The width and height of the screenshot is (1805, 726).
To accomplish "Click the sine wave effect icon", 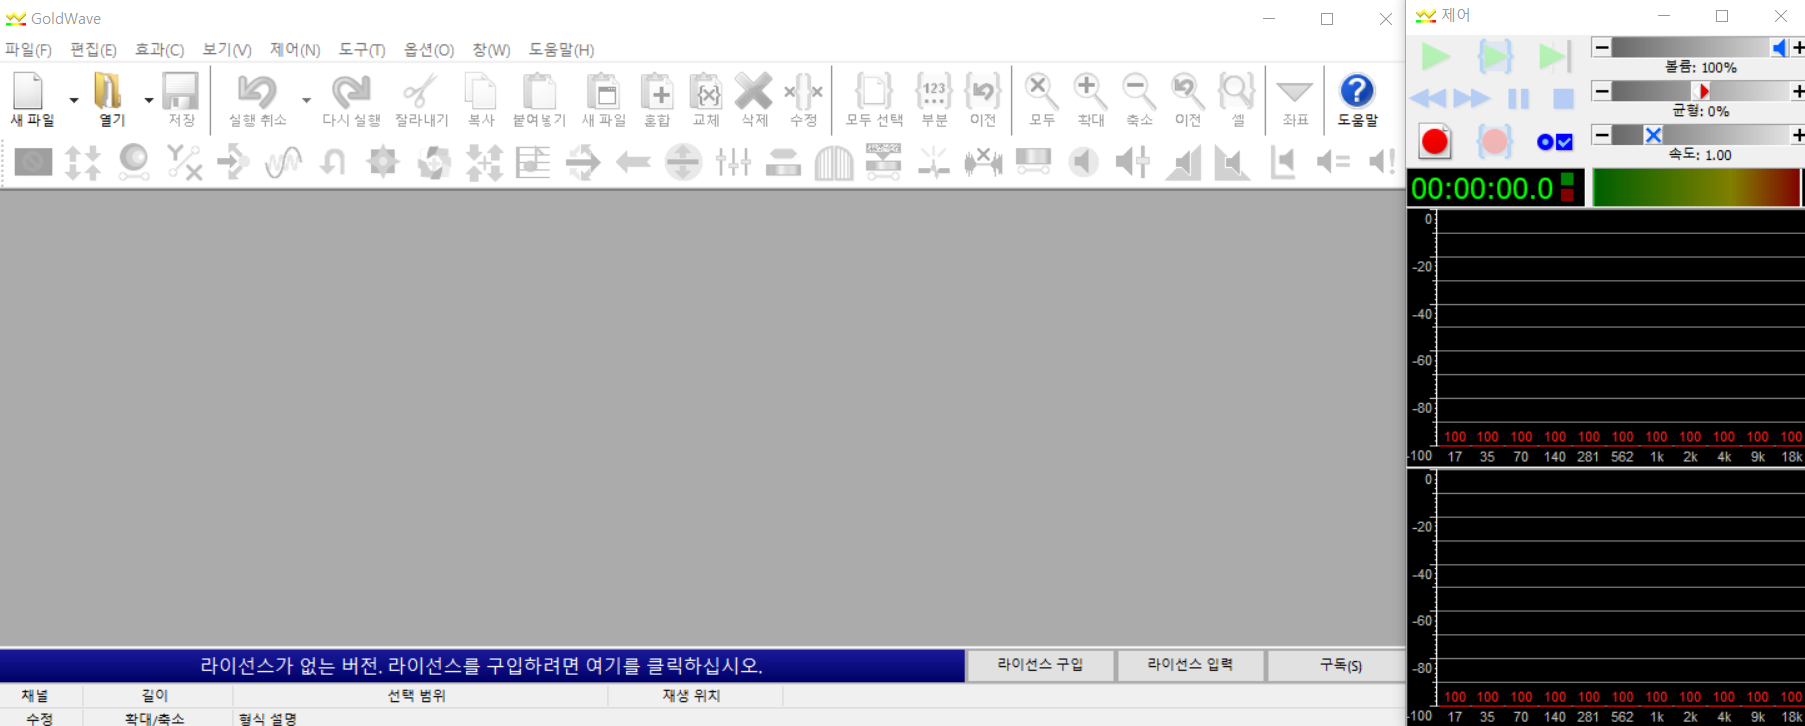I will (x=283, y=161).
